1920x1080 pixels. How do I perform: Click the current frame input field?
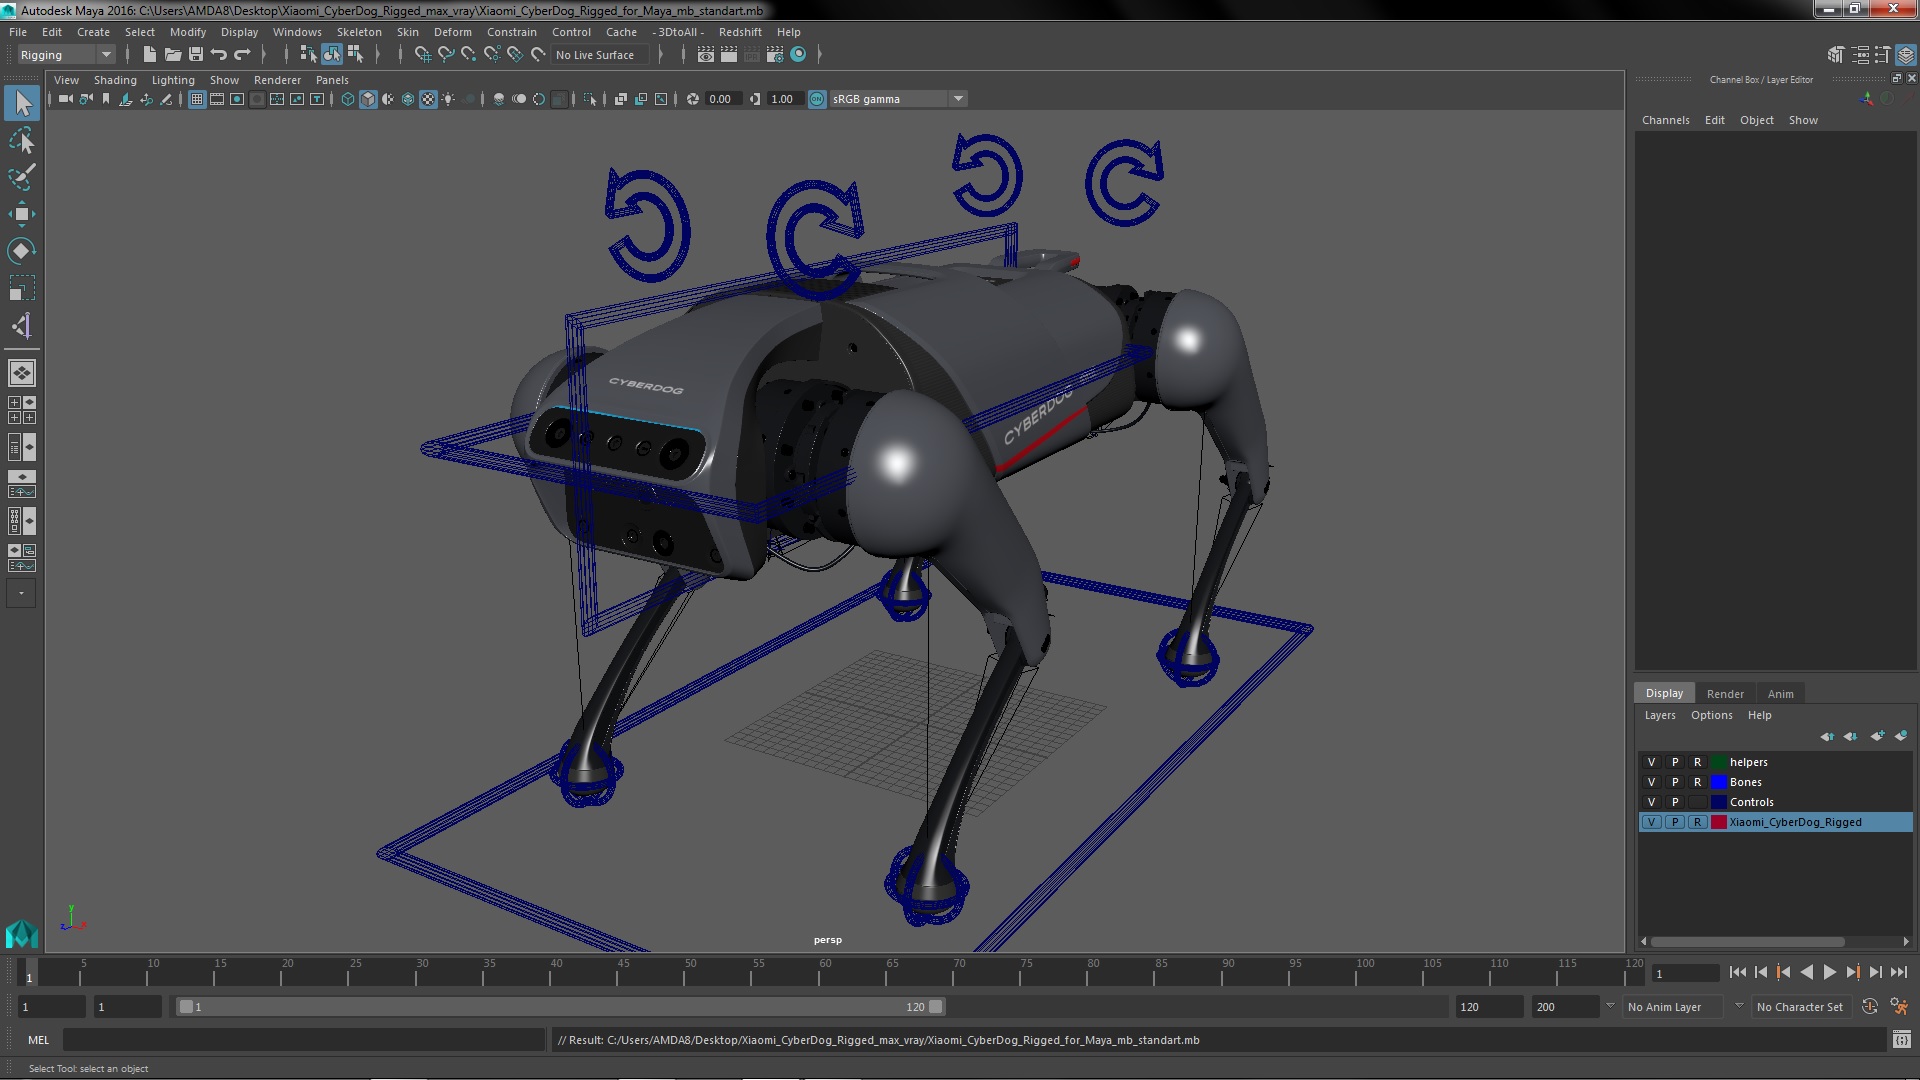pos(1685,973)
